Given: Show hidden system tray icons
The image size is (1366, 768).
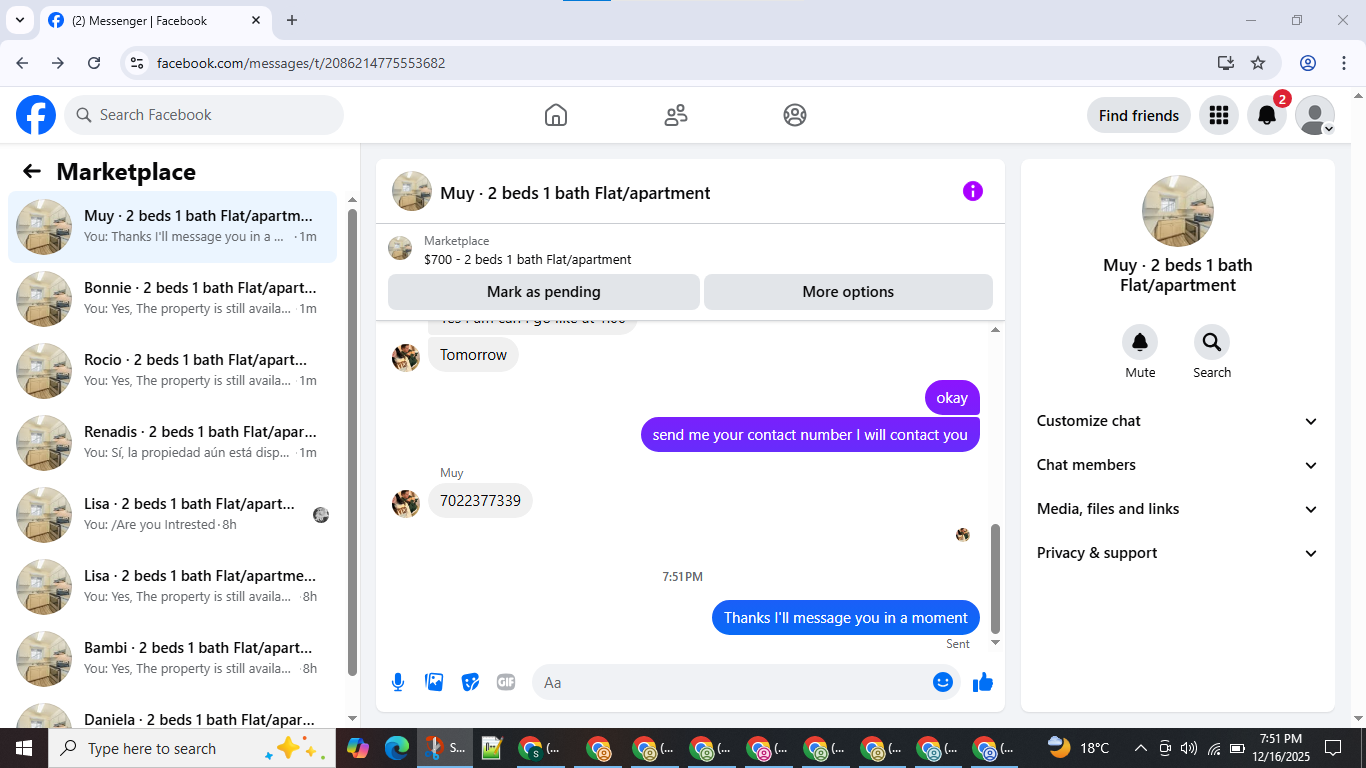Looking at the screenshot, I should (x=1140, y=748).
